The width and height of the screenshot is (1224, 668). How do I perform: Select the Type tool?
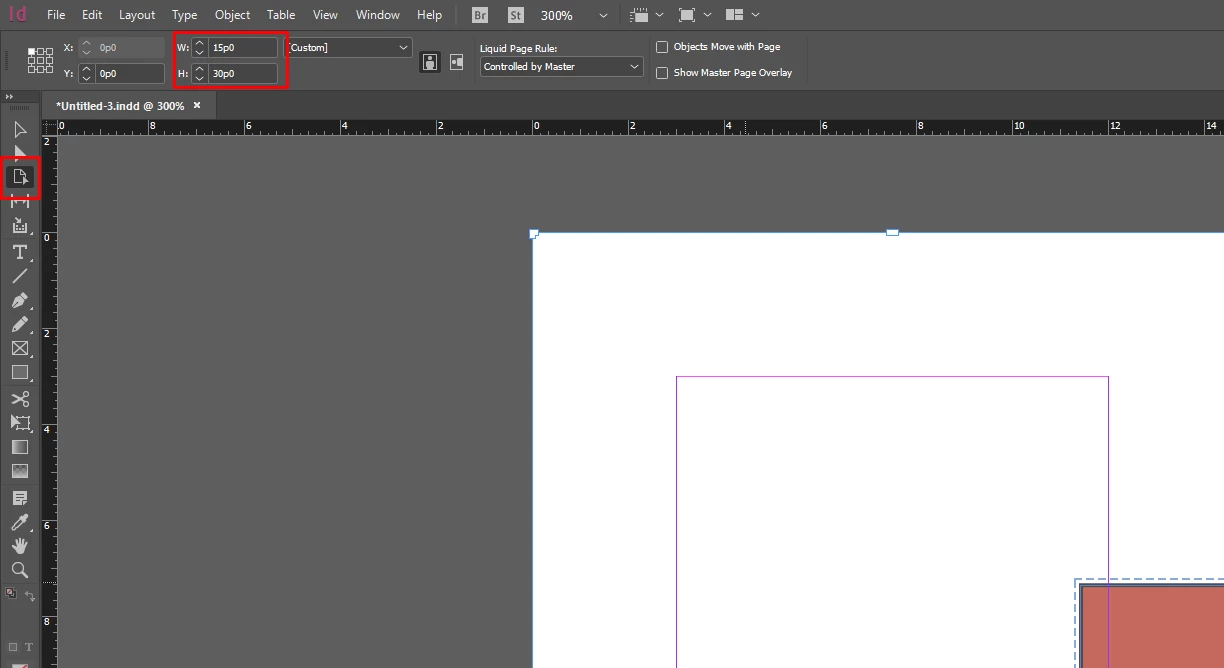20,252
